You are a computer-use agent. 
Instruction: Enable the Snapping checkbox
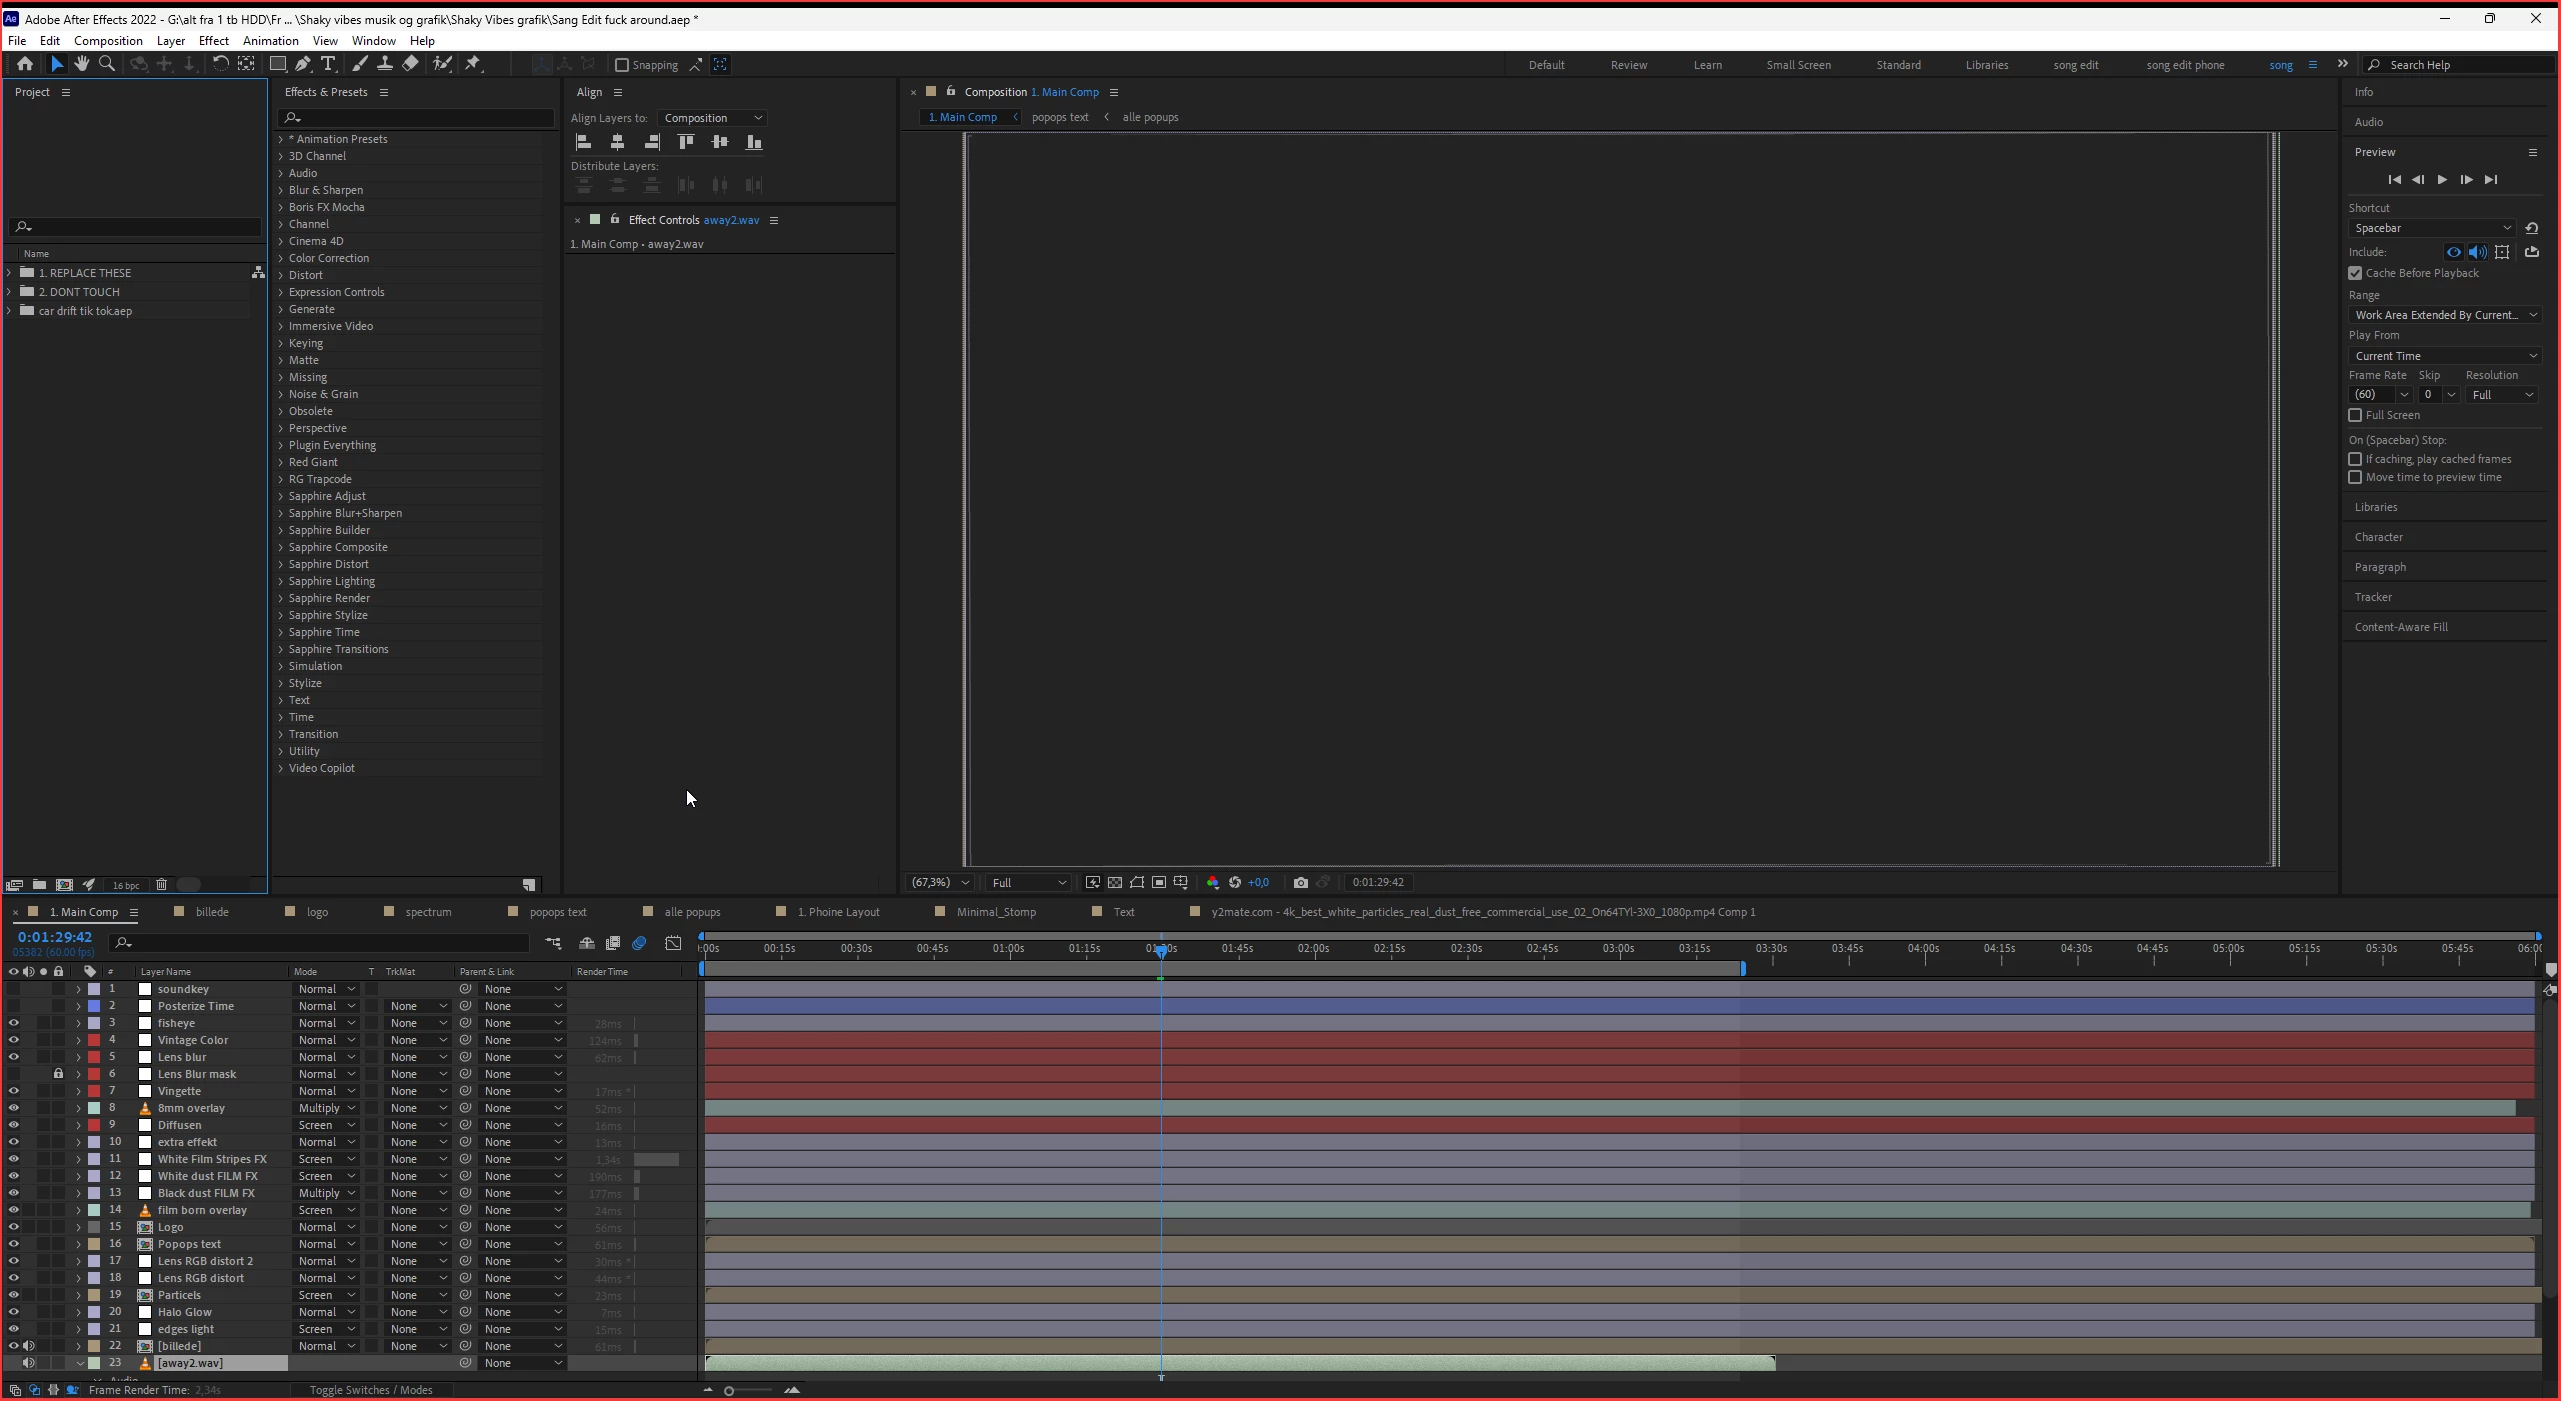[x=622, y=65]
